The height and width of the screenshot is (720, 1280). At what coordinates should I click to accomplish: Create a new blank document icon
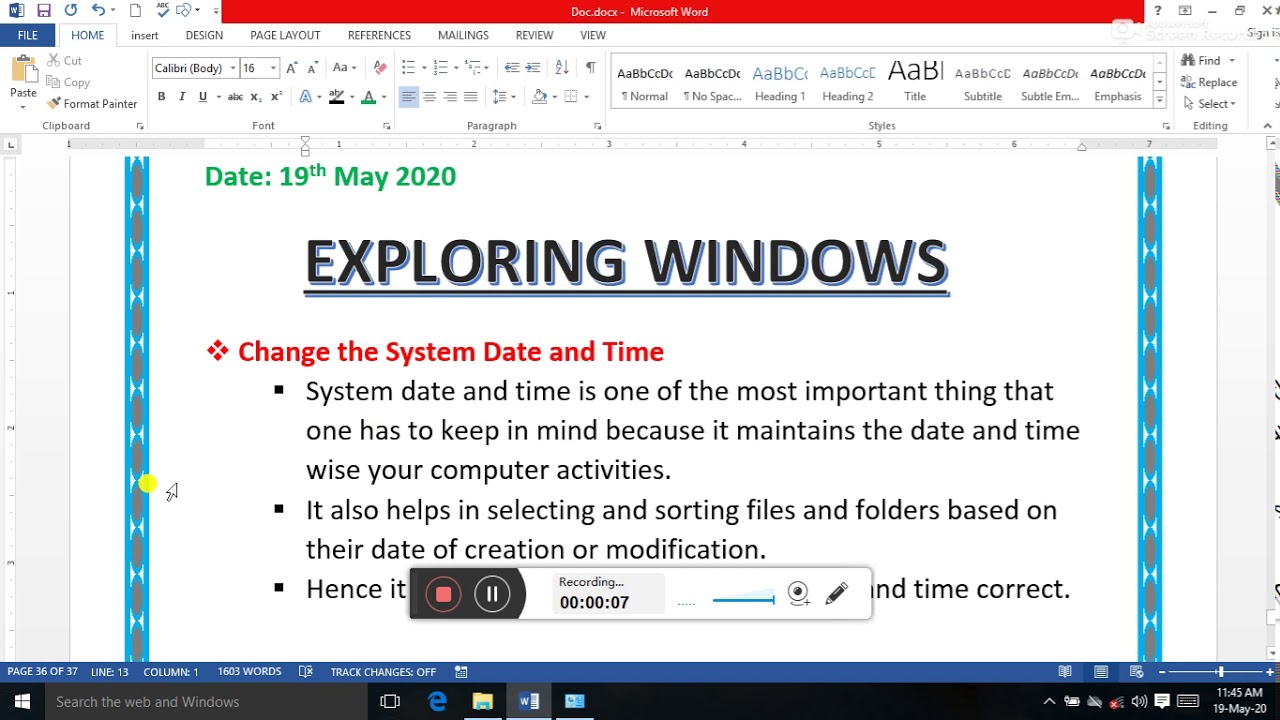click(x=135, y=11)
